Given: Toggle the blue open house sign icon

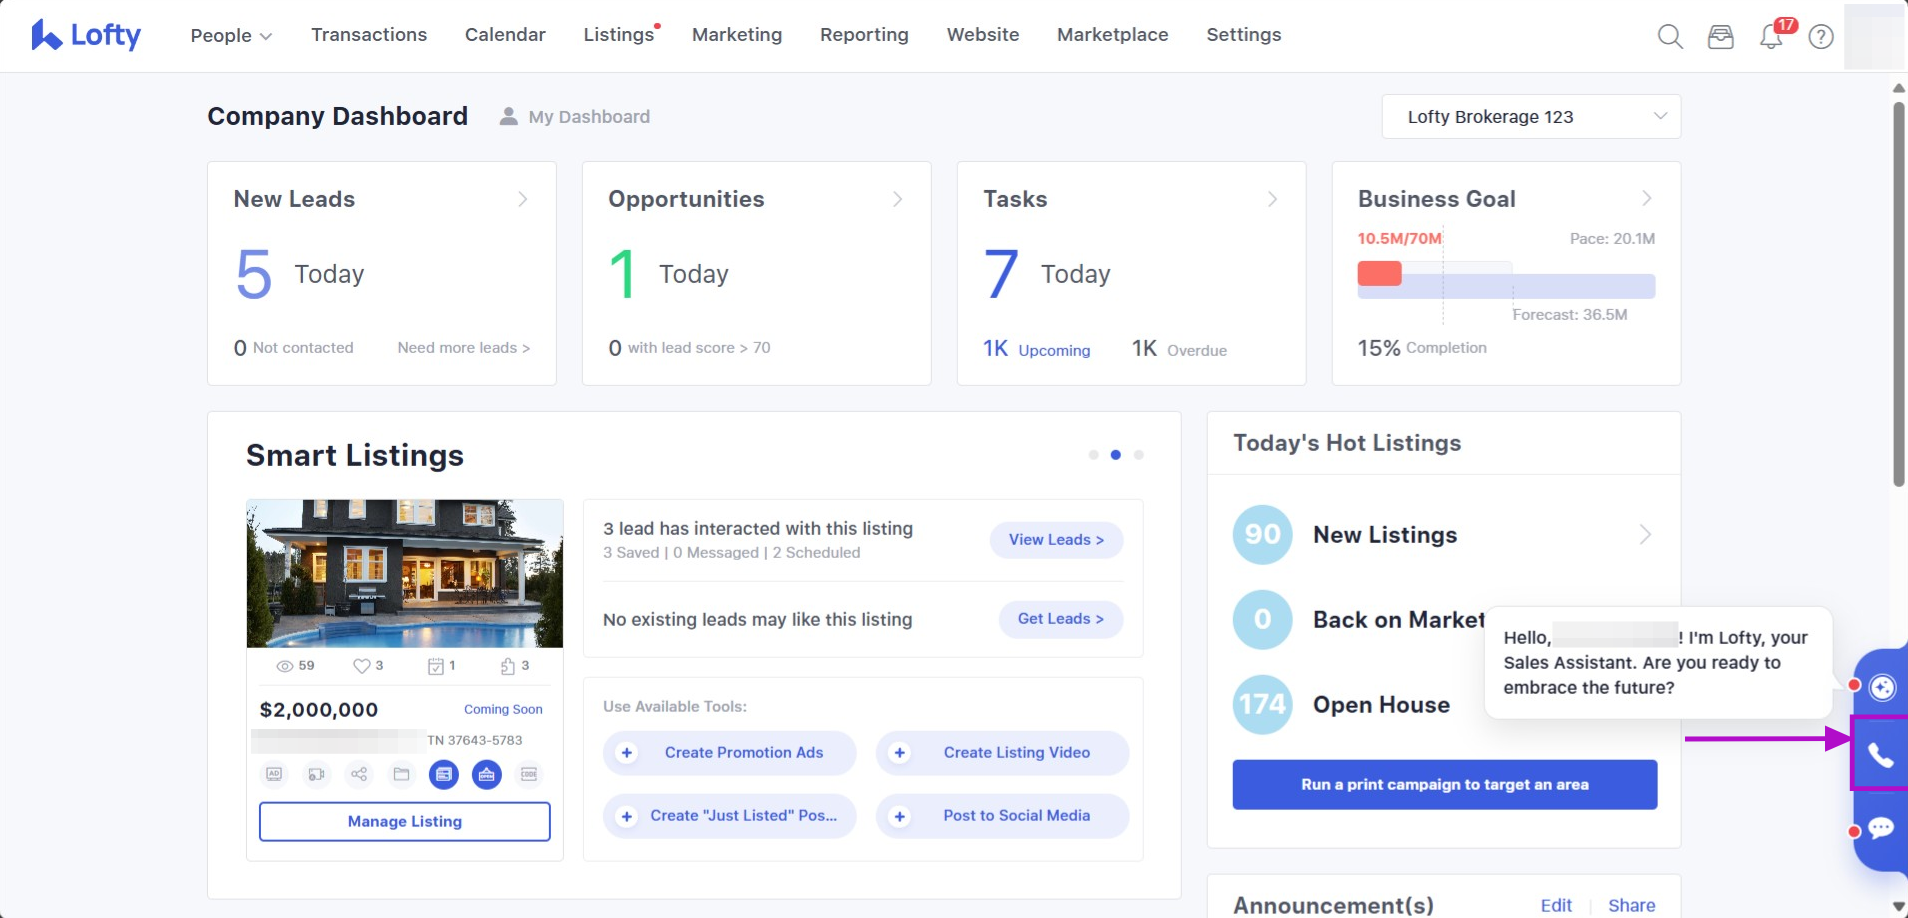Looking at the screenshot, I should click(x=486, y=774).
